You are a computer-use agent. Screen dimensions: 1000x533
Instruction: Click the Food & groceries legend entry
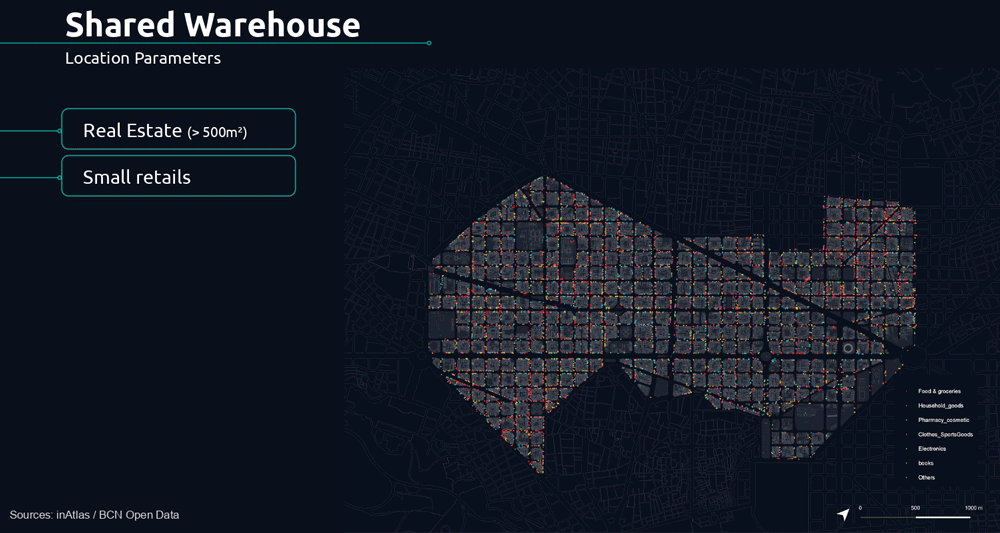click(x=938, y=391)
